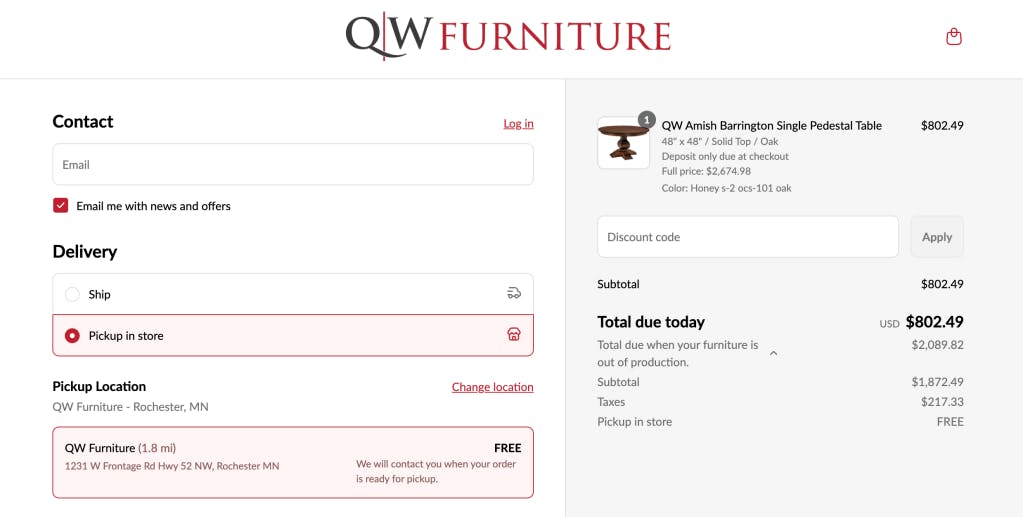Open the shopping bag cart icon
Screen dimensions: 1023x517
[x=953, y=37]
